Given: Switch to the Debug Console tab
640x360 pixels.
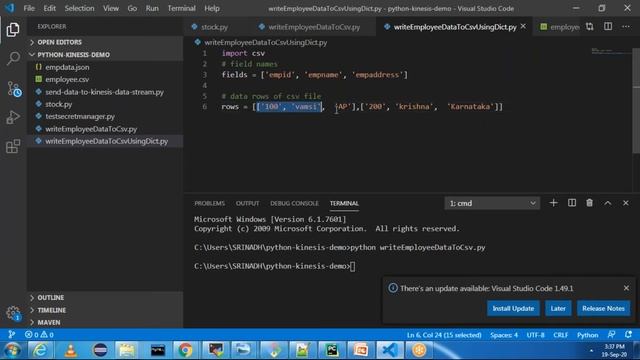Looking at the screenshot, I should (294, 203).
